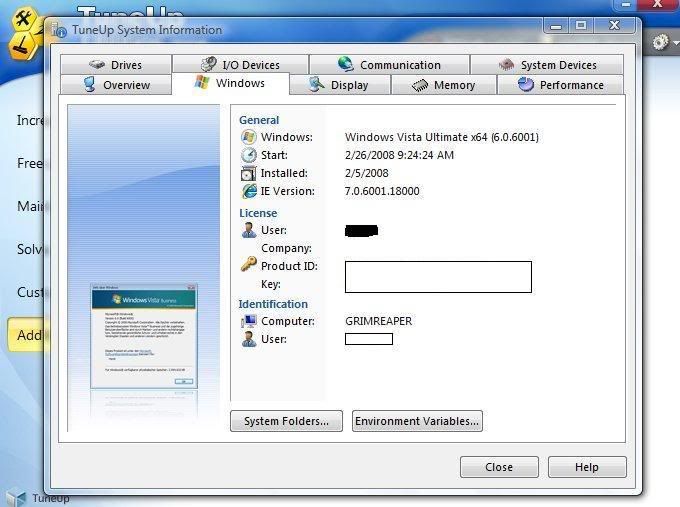
Task: Click the clock icon beside Start:
Action: (248, 155)
